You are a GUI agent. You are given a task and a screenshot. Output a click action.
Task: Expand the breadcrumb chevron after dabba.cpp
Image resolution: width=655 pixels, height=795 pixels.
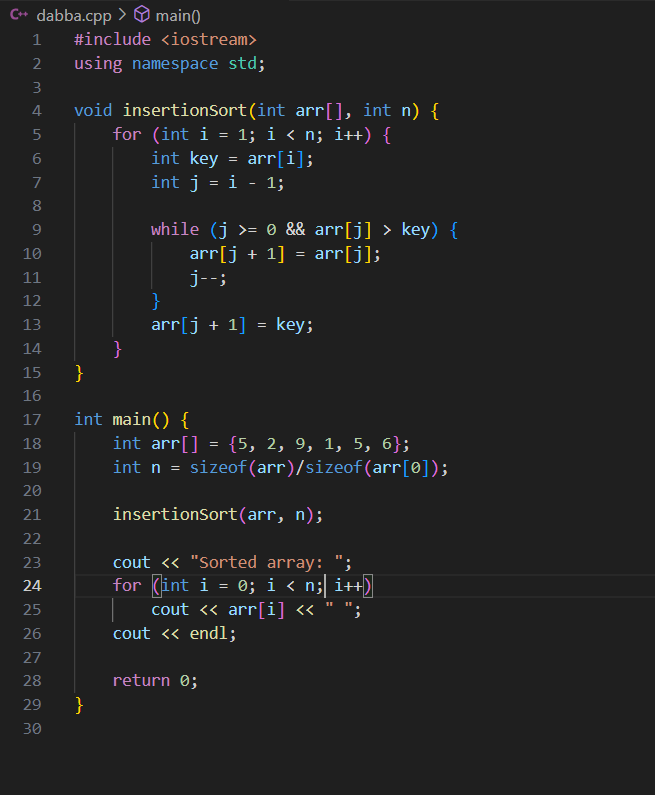(x=122, y=15)
